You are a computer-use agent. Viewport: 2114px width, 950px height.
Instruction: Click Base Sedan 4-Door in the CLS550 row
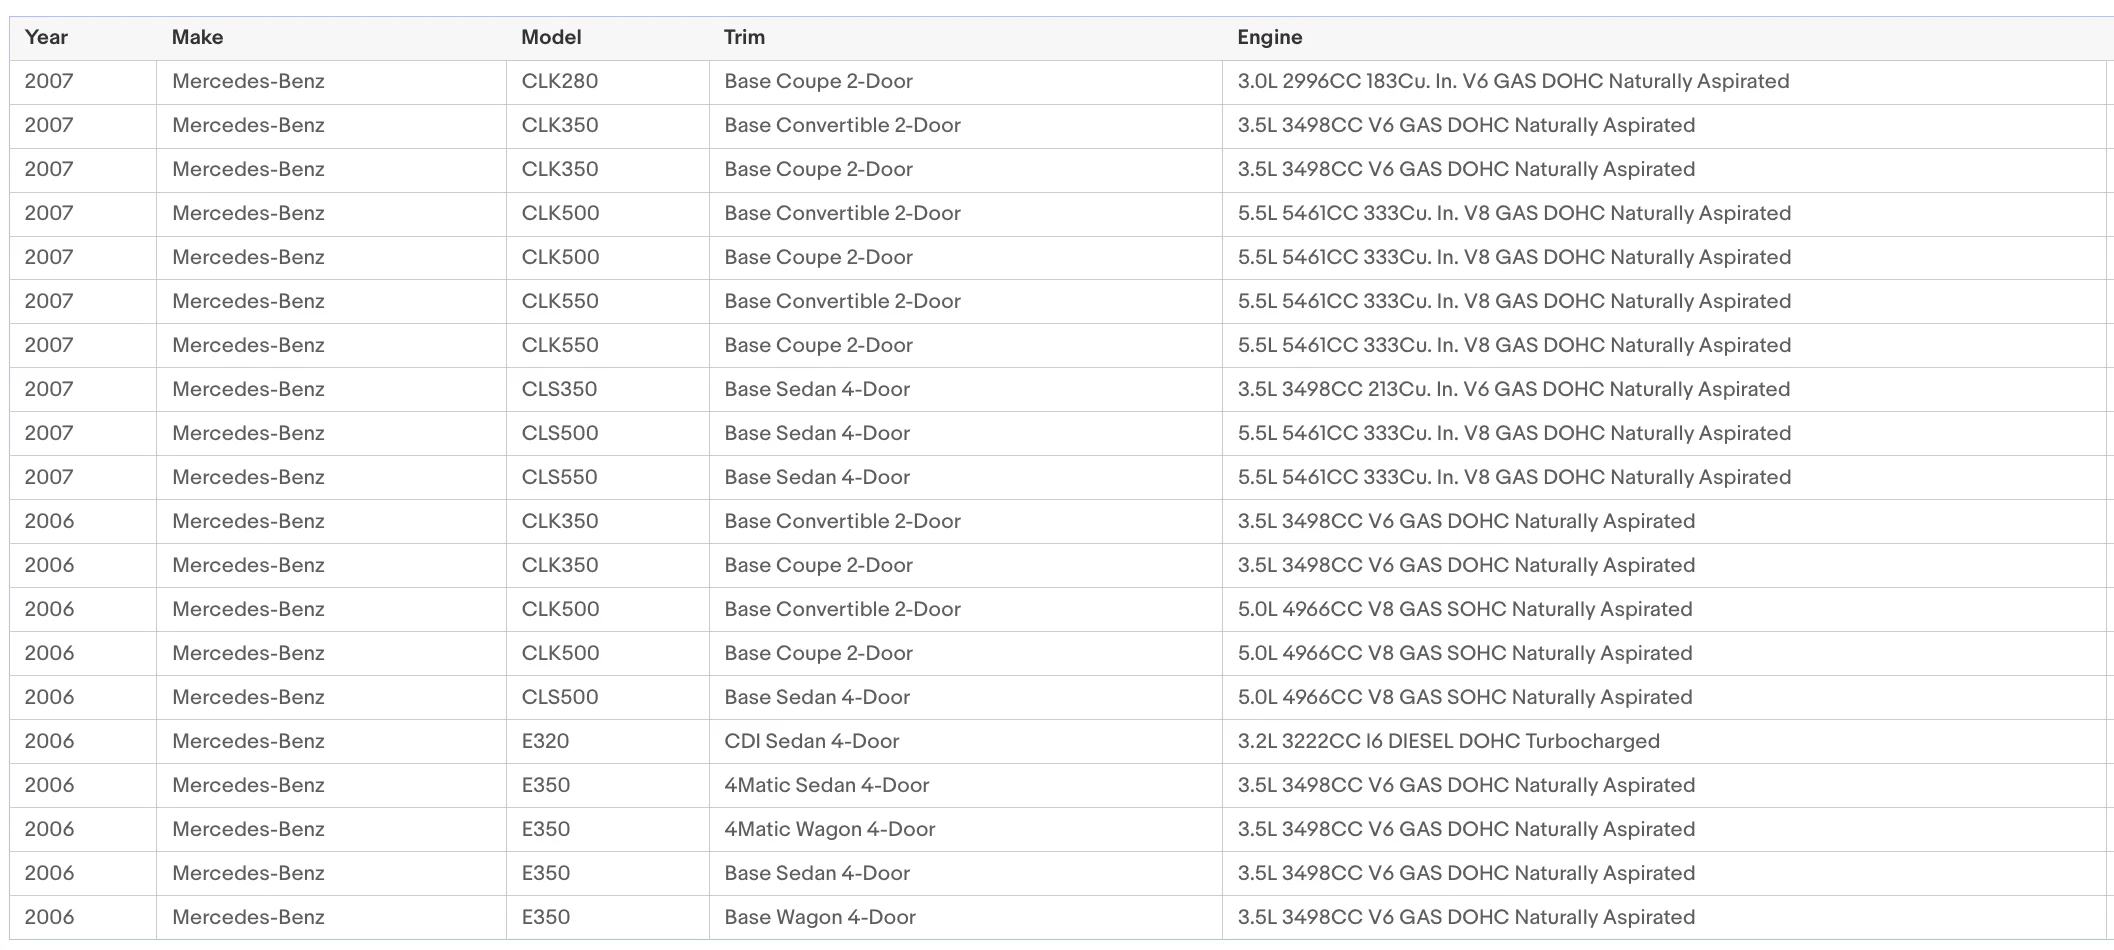point(966,478)
